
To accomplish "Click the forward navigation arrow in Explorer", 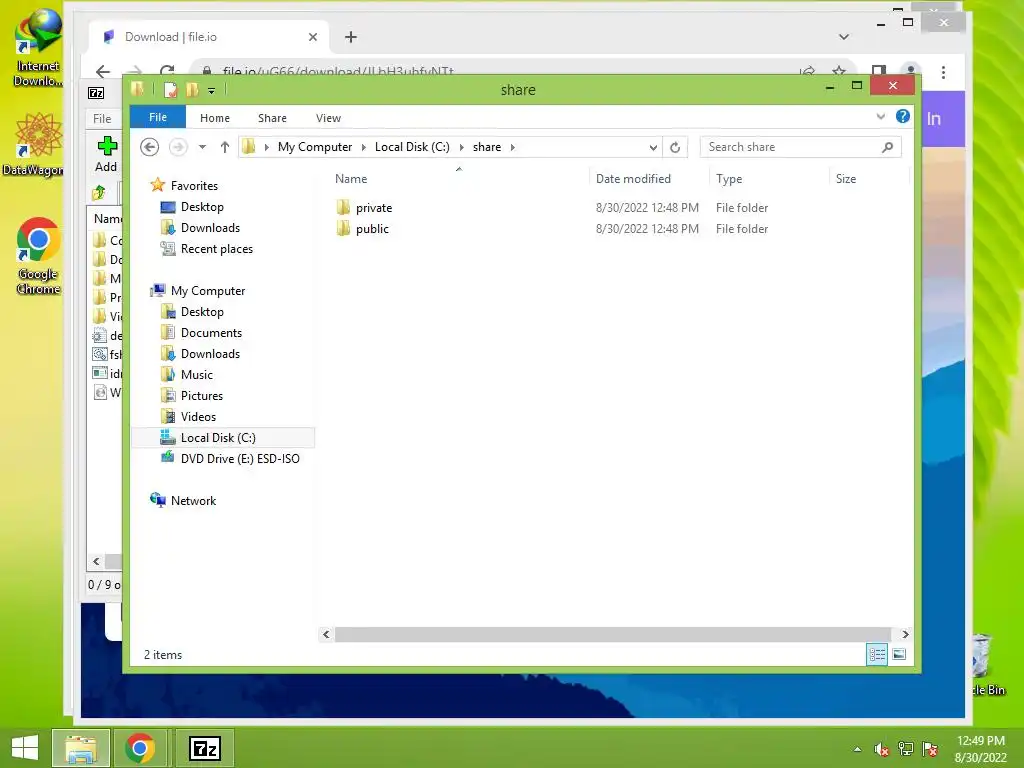I will click(x=178, y=147).
